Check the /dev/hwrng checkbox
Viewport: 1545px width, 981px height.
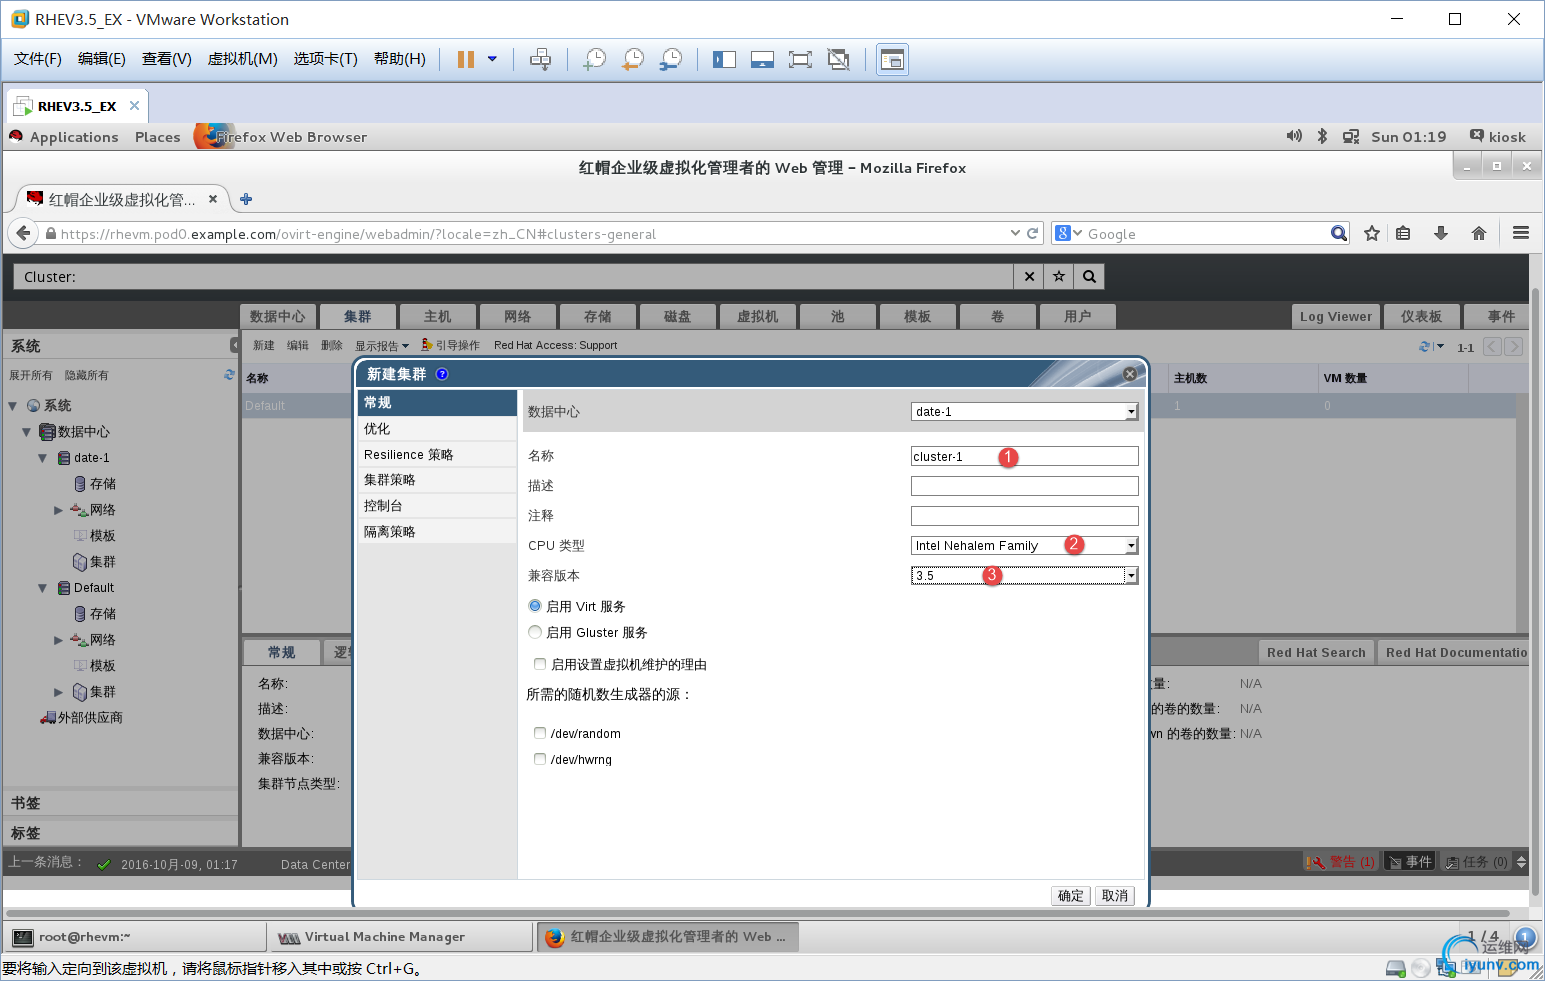pos(540,759)
